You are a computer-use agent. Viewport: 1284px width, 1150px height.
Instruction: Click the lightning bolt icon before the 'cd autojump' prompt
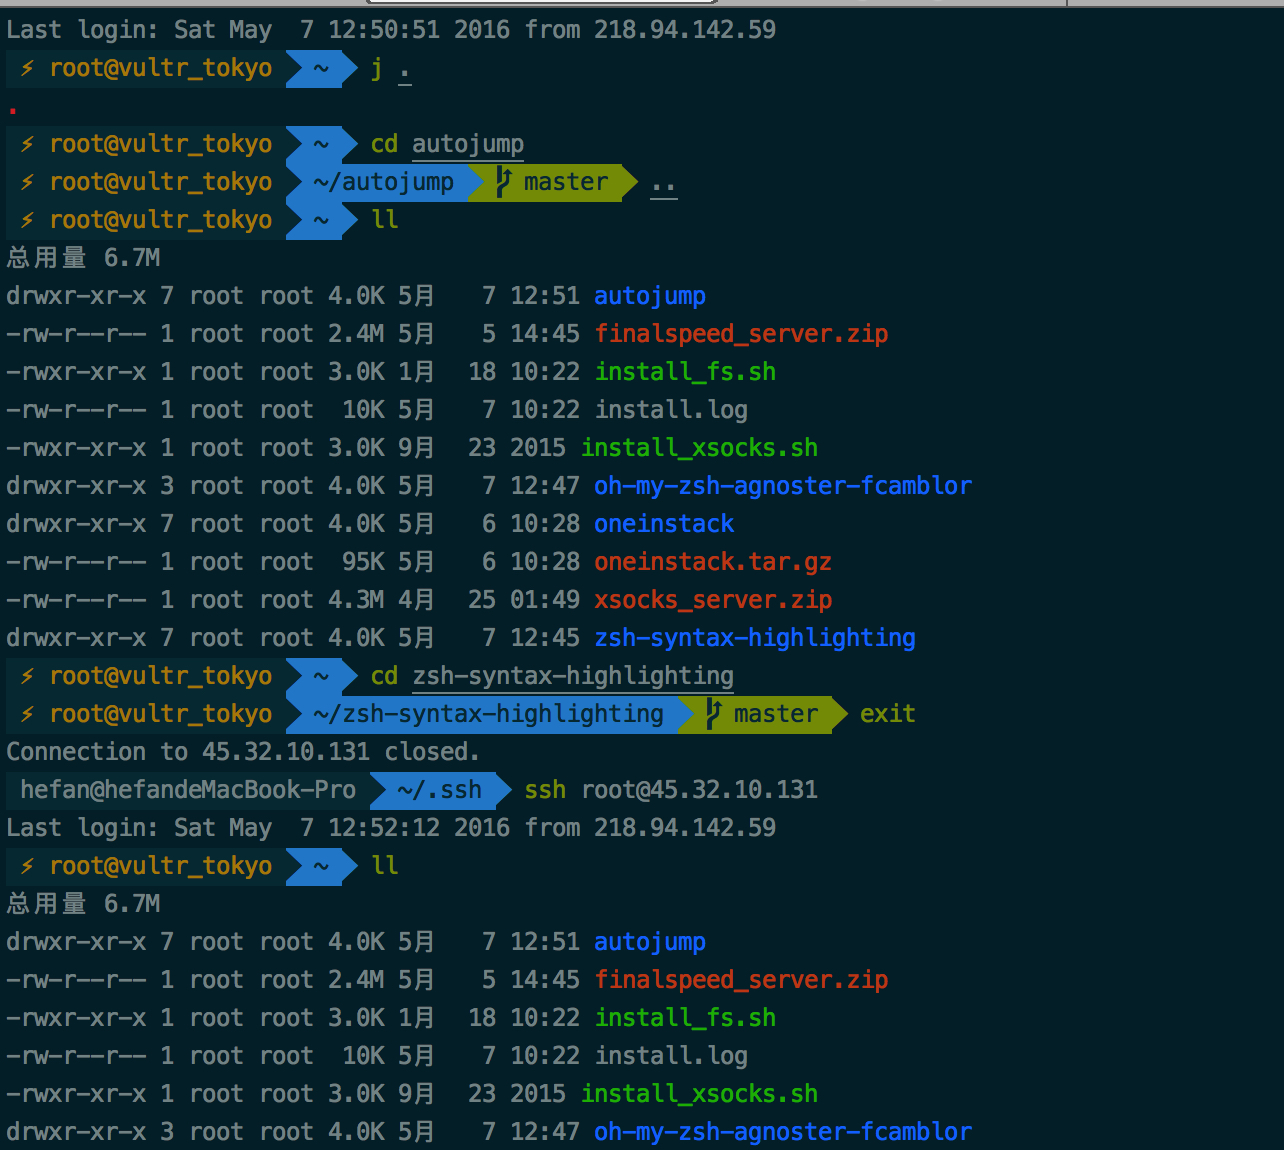coord(27,144)
